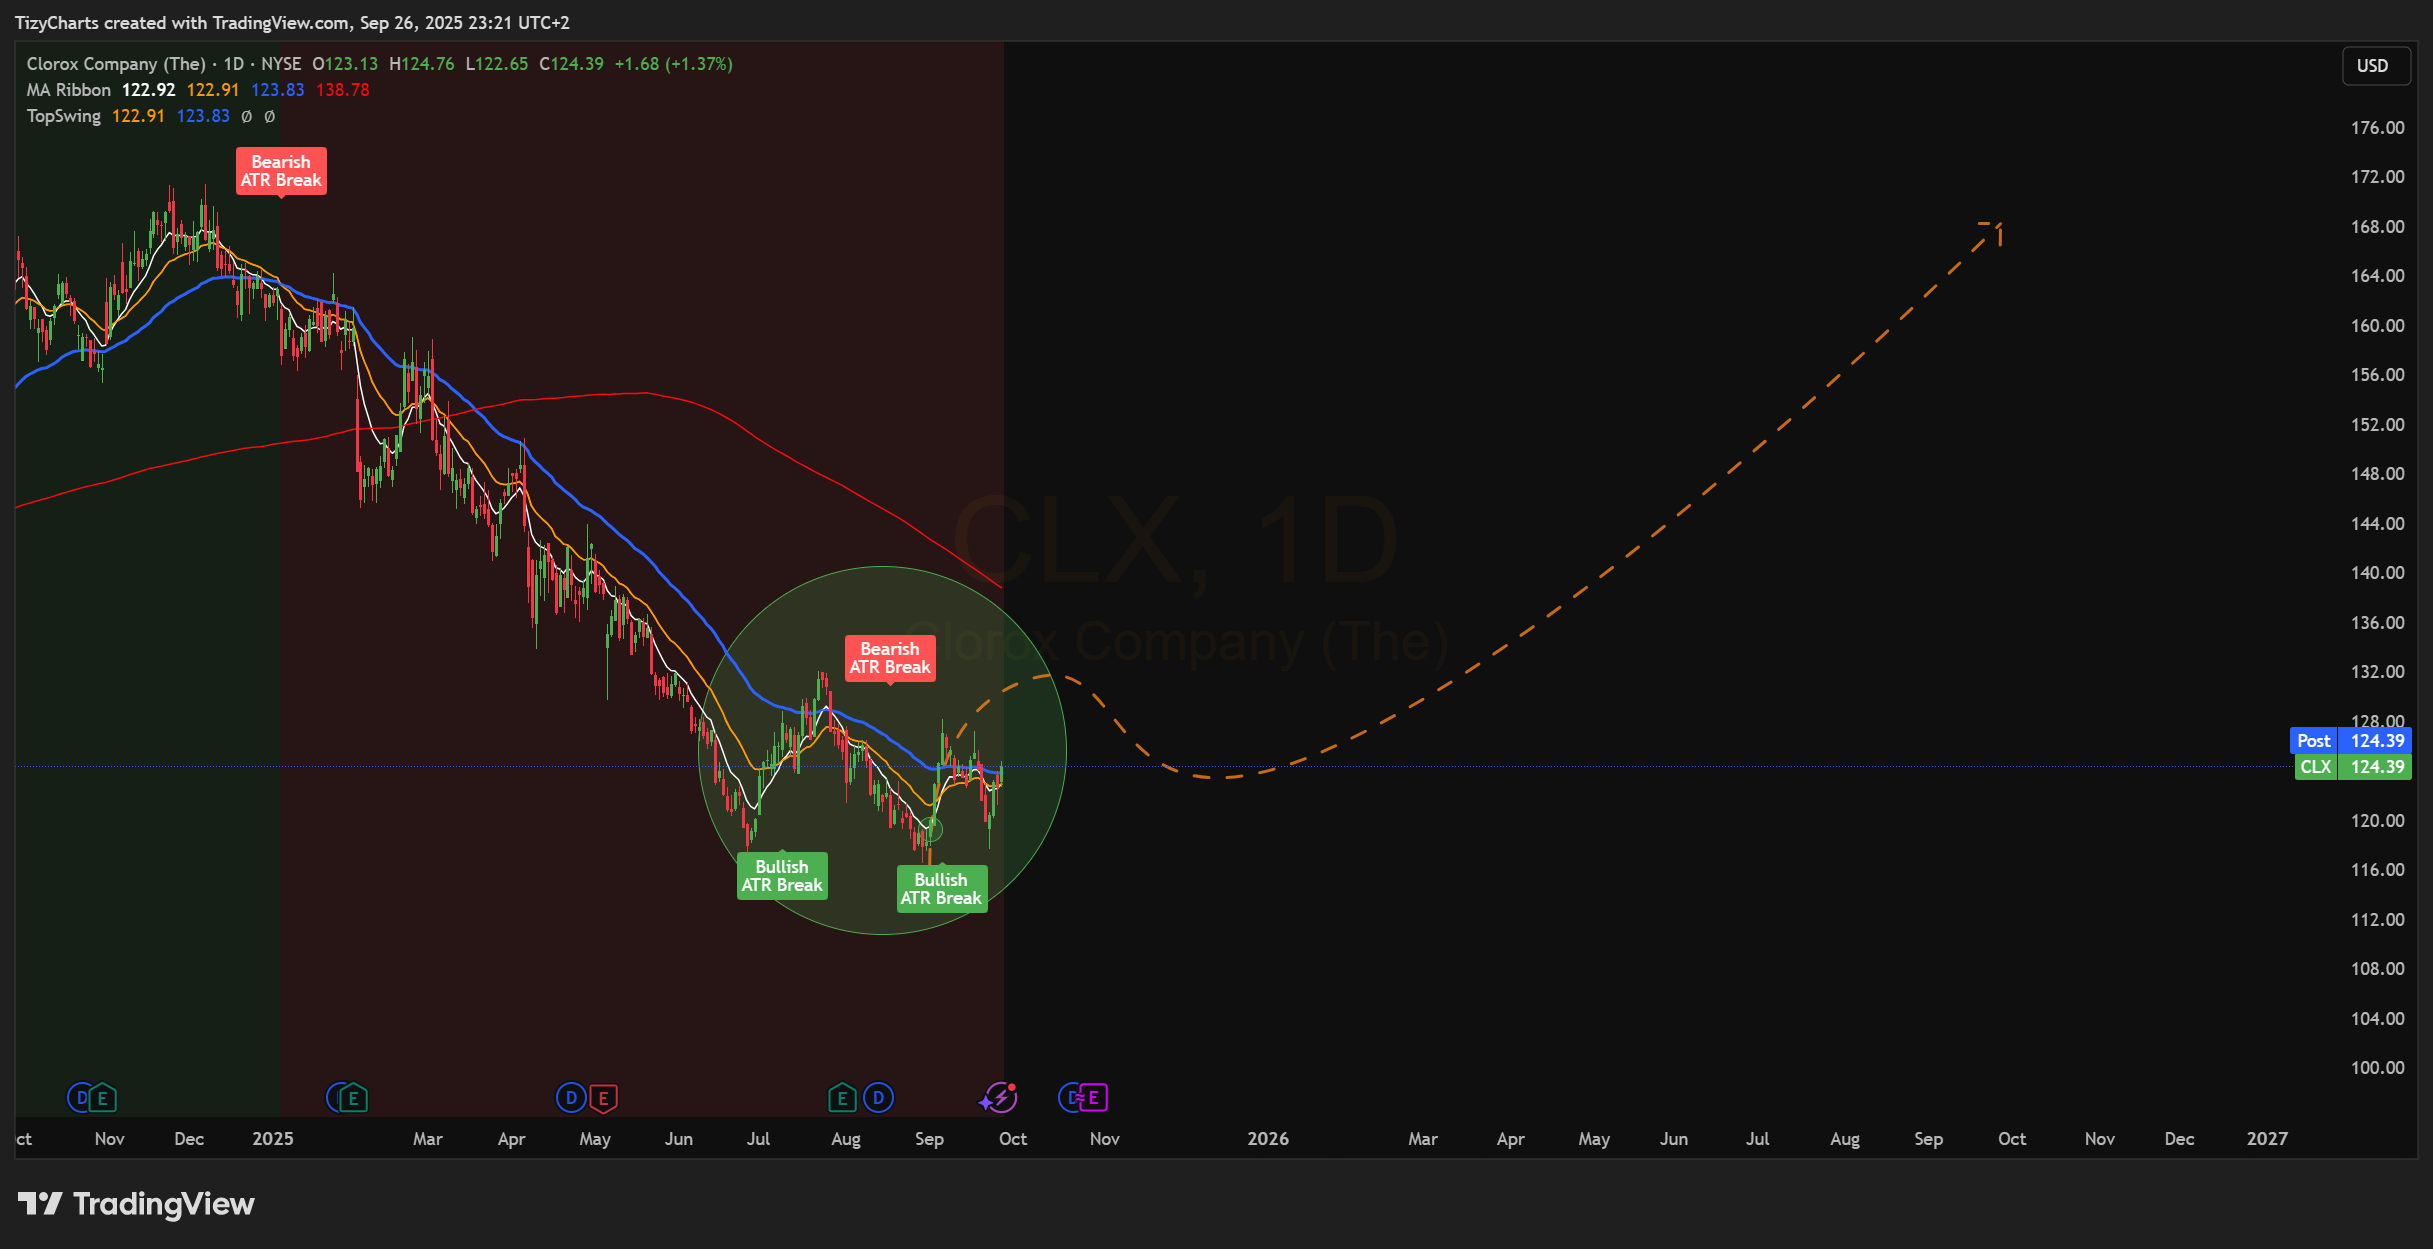2433x1249 pixels.
Task: Open the USD currency dropdown
Action: 2372,66
